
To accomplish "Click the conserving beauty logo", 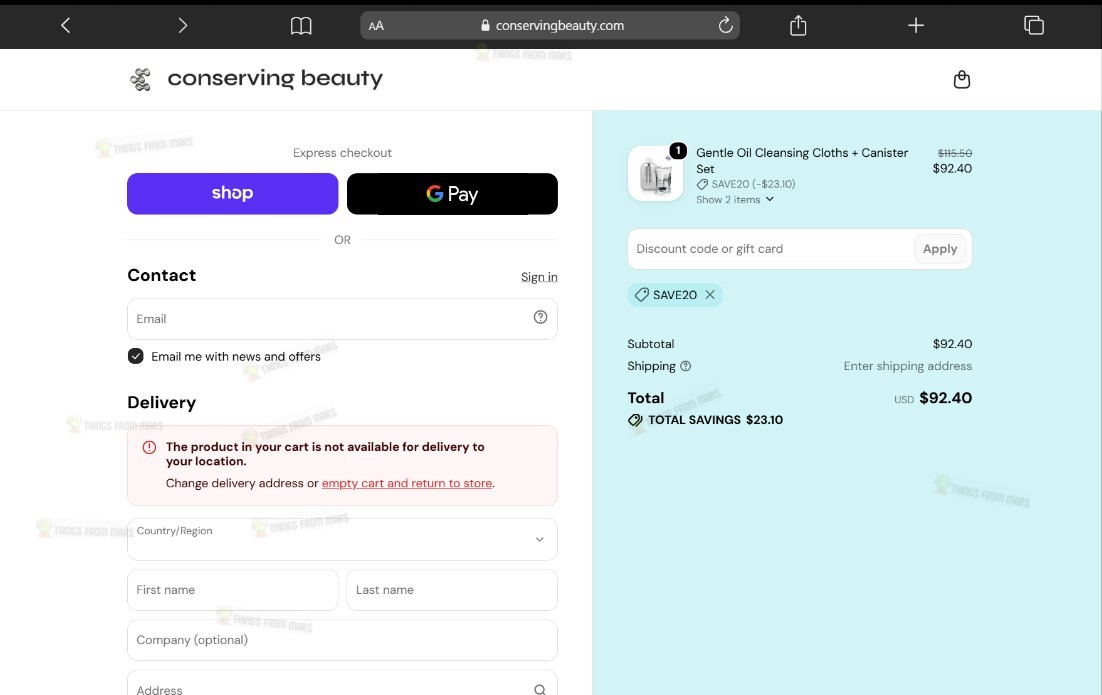I will [x=257, y=79].
